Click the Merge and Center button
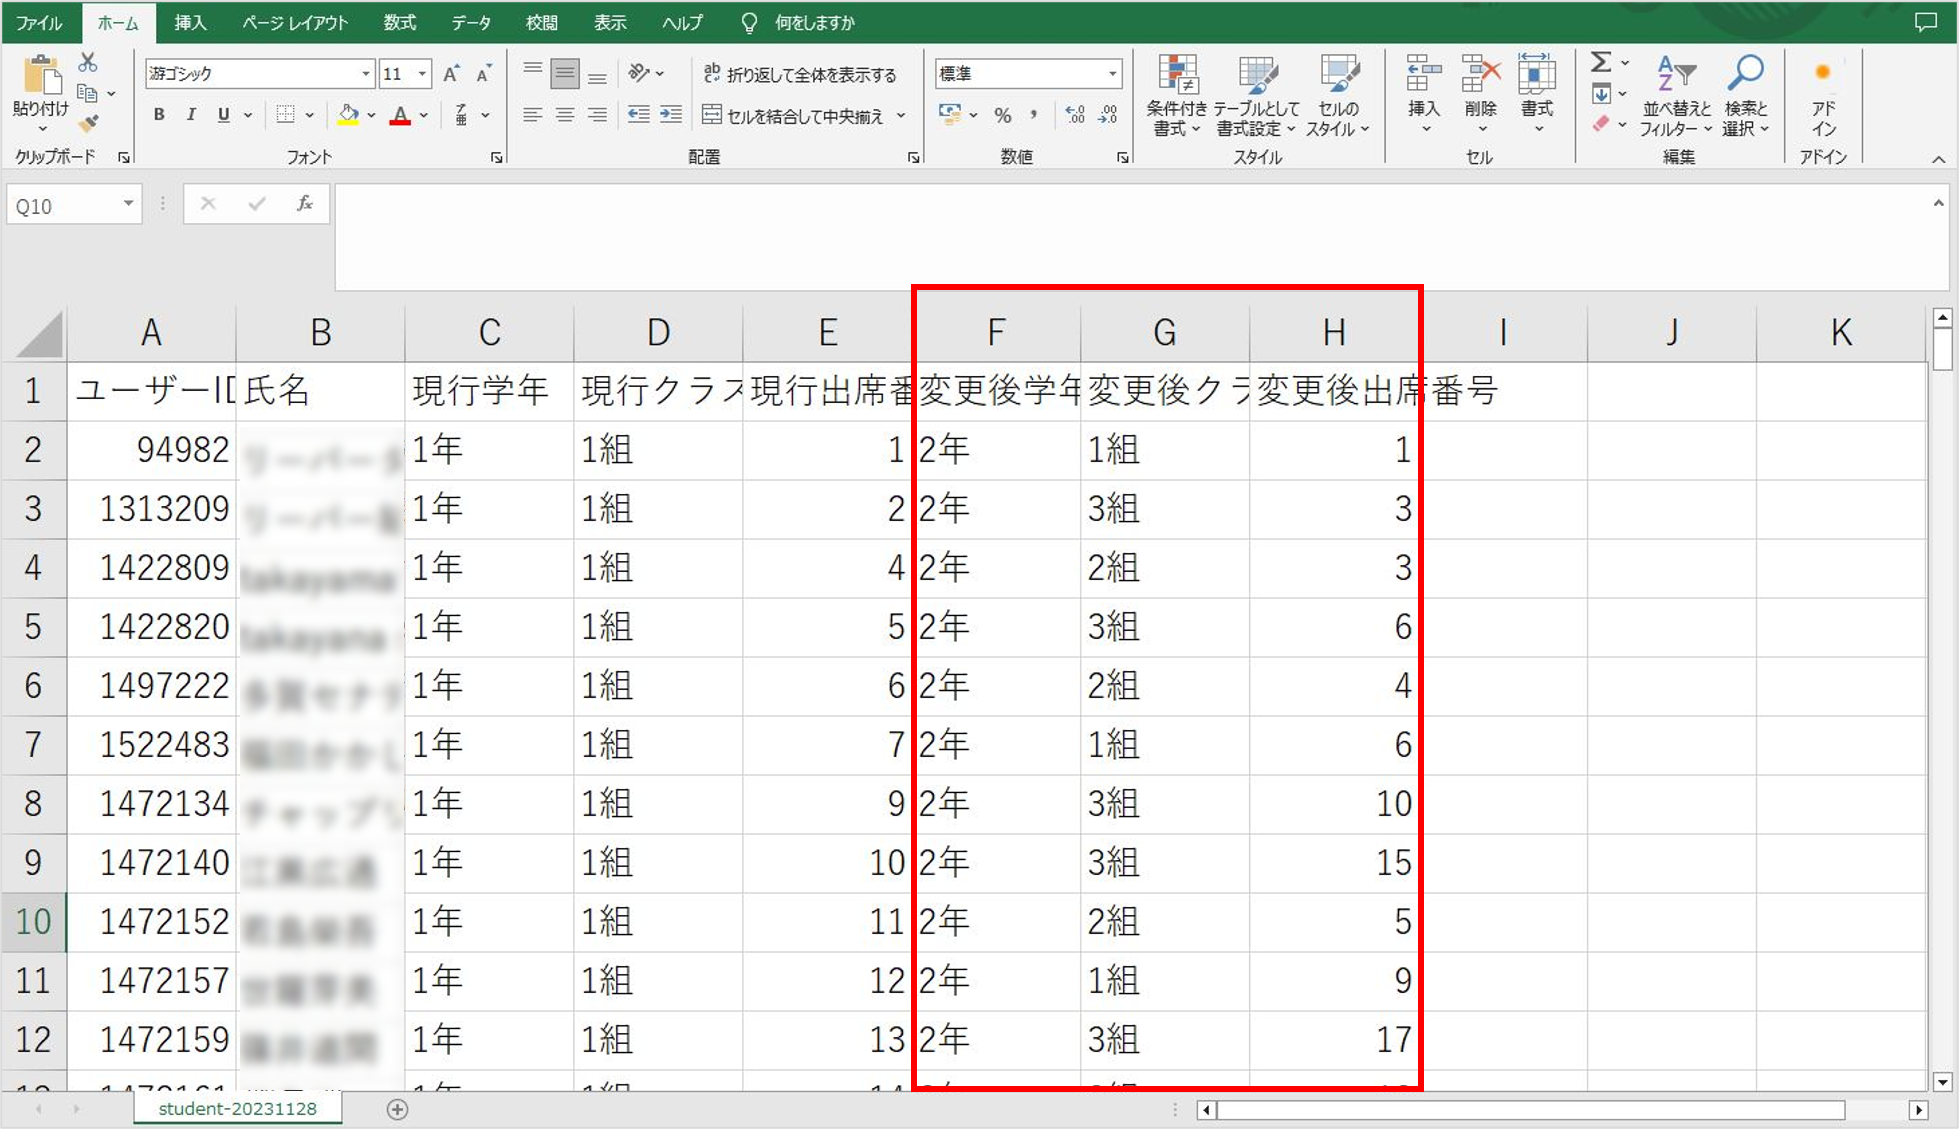Screen dimensions: 1959x1129 (795, 116)
